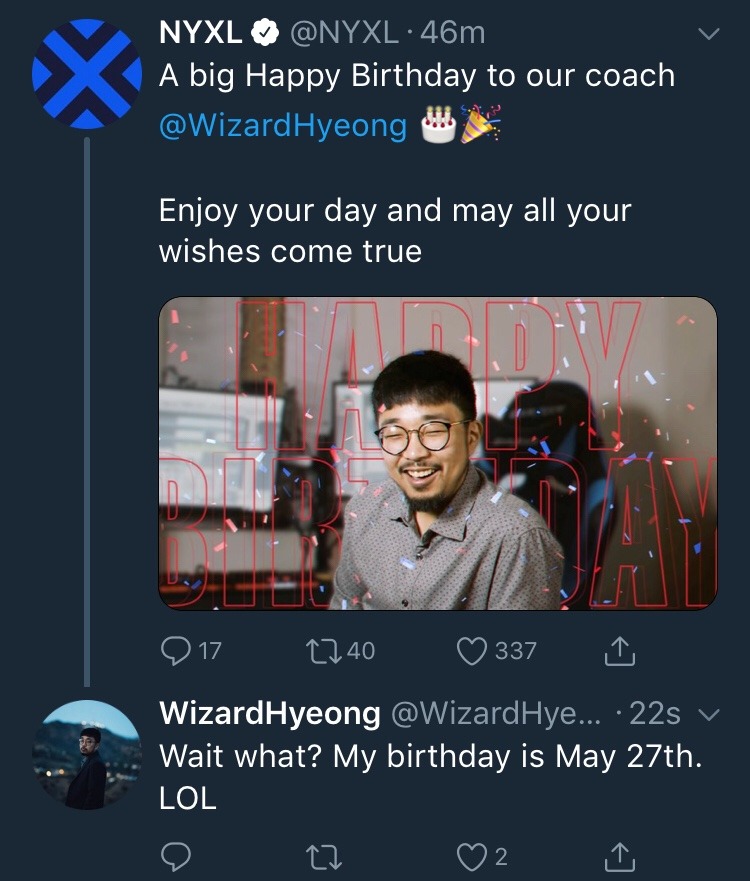Like WizardHyeong's reply with 2 likes
Image resolution: width=750 pixels, height=881 pixels.
[x=471, y=857]
